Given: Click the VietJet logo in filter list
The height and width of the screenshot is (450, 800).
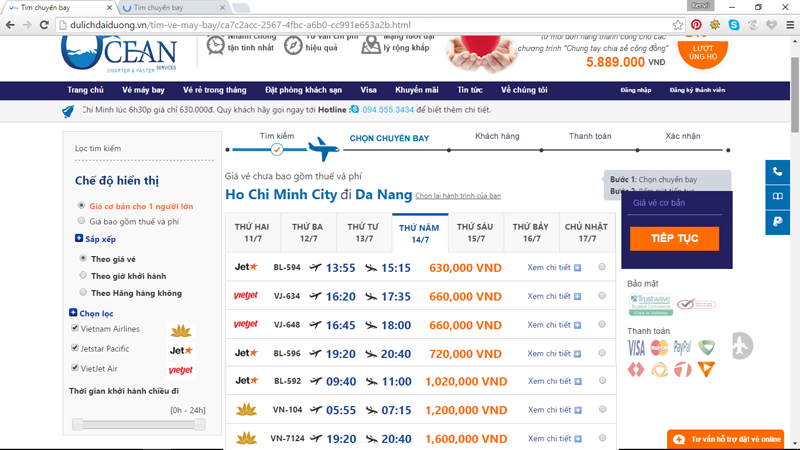Looking at the screenshot, I should coord(181,370).
